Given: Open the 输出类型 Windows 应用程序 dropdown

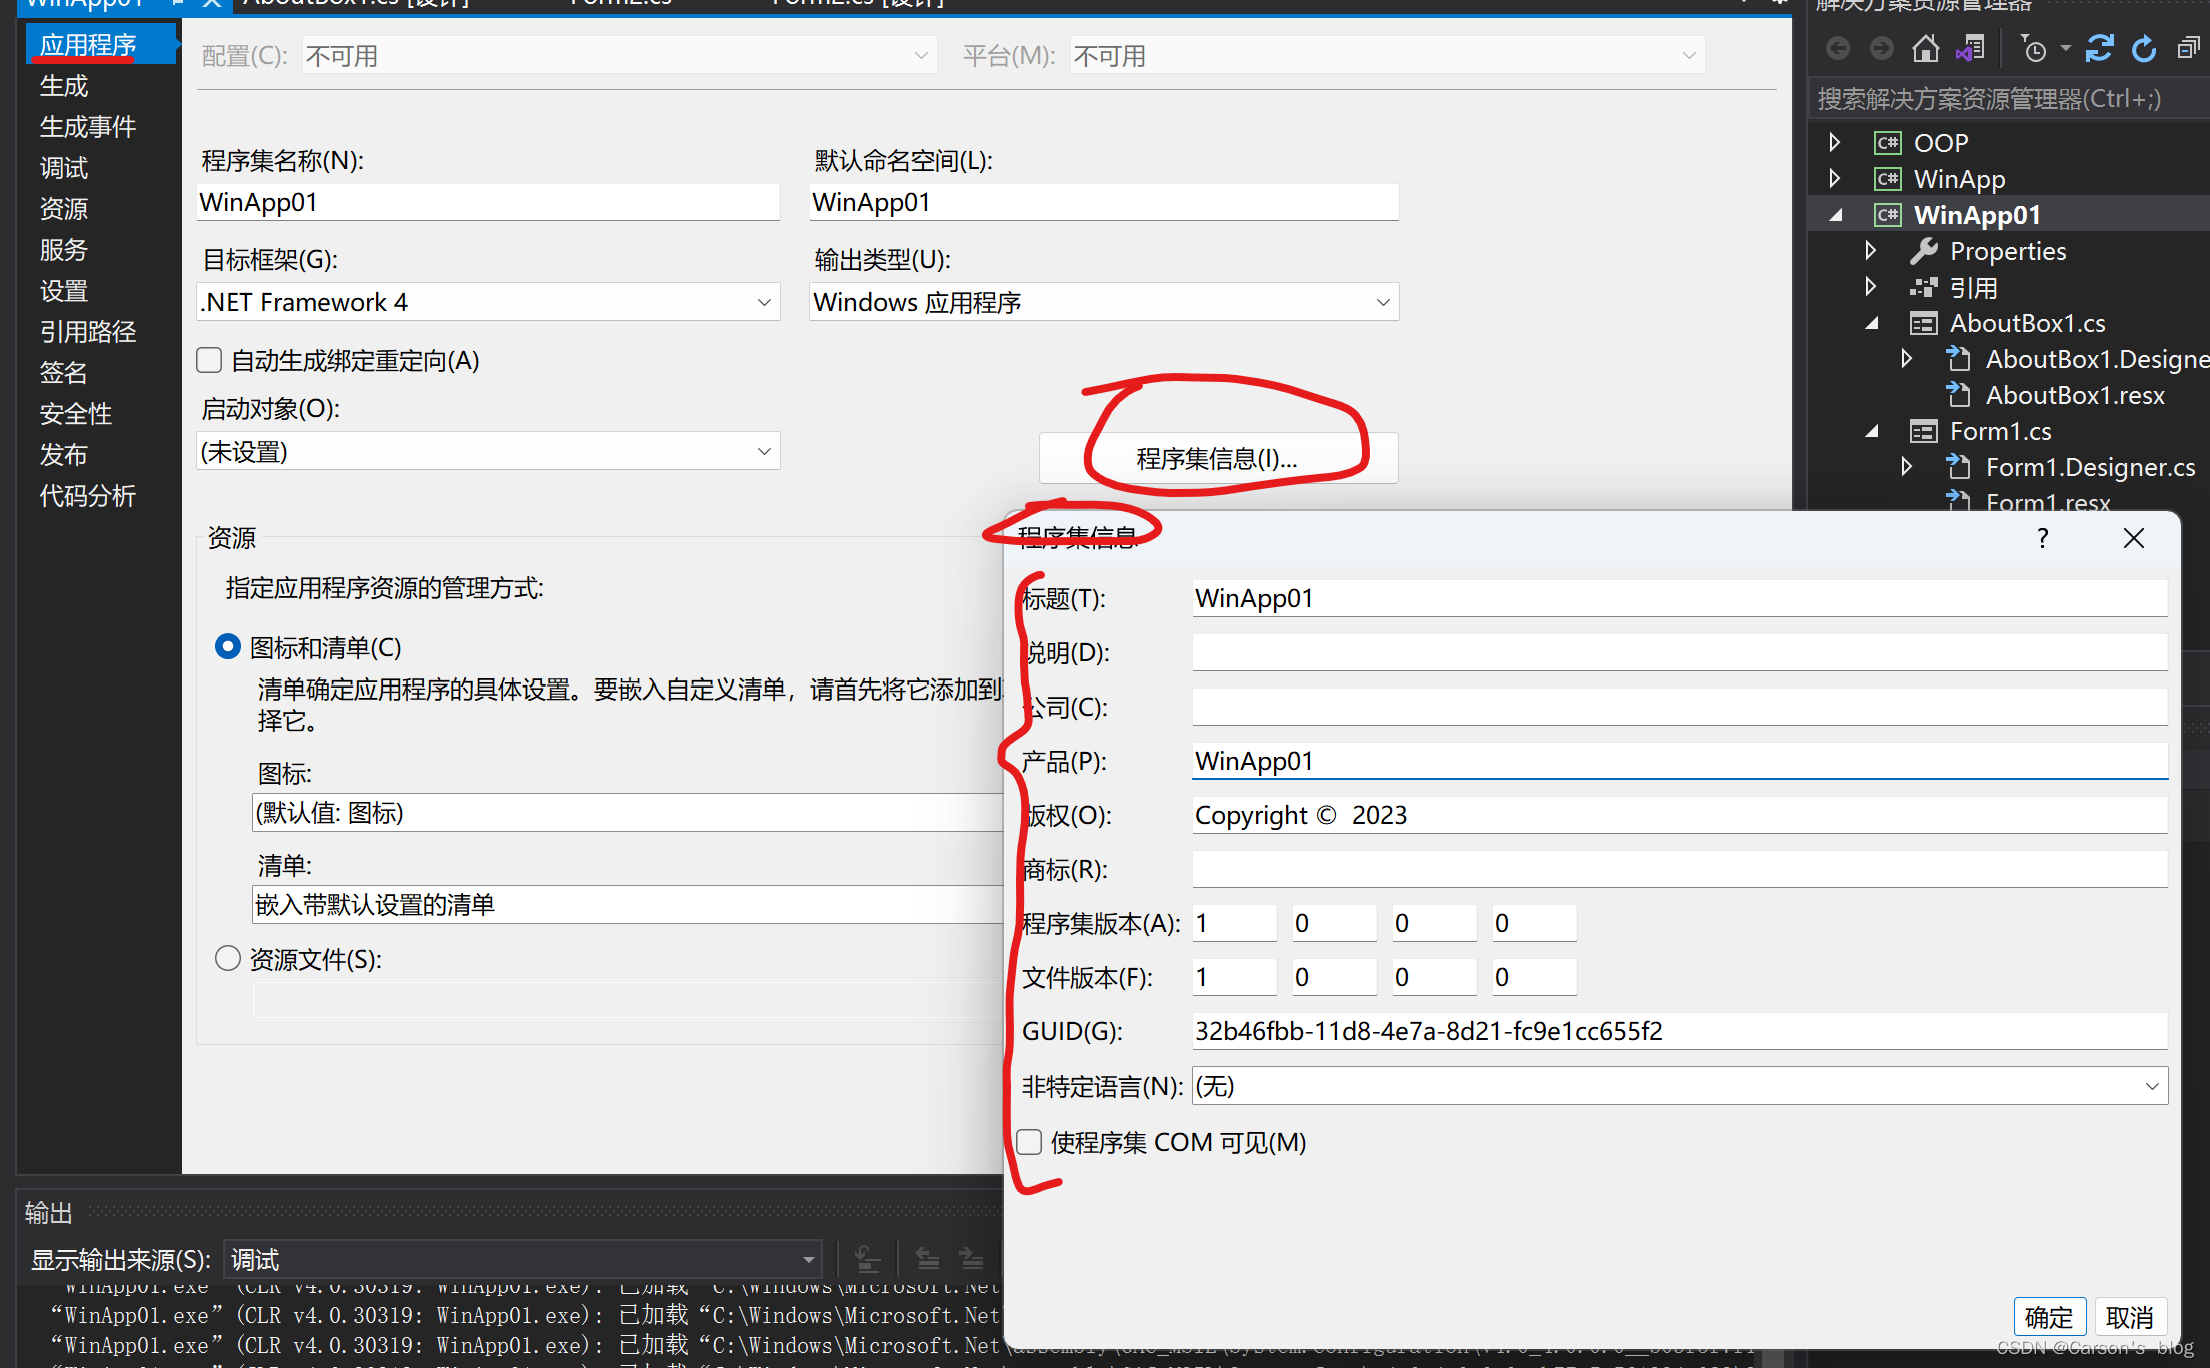Looking at the screenshot, I should [1104, 302].
